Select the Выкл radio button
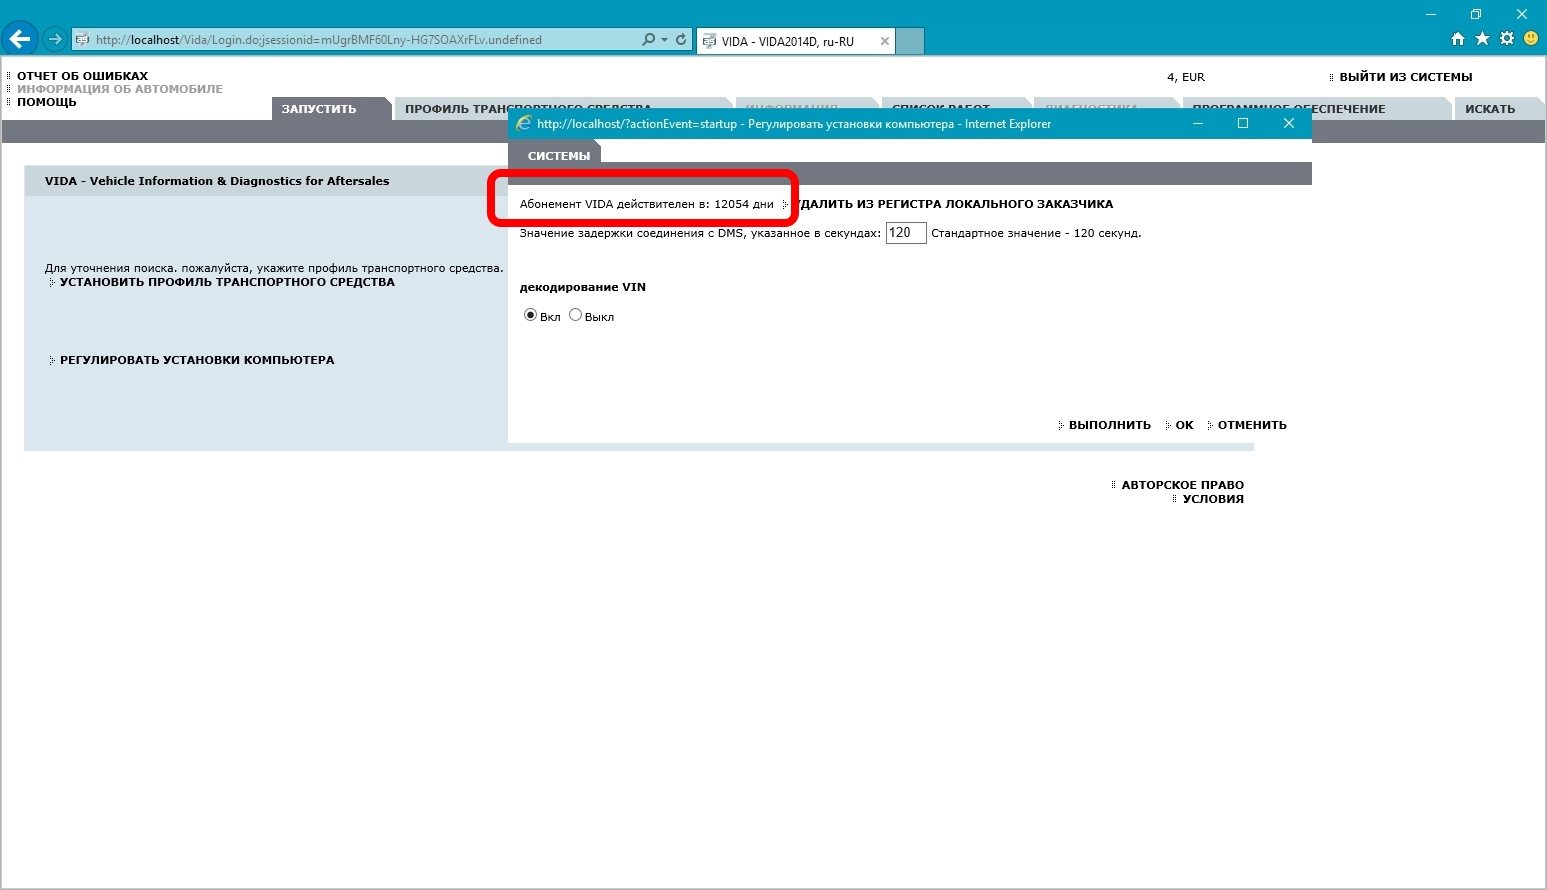 (x=575, y=315)
